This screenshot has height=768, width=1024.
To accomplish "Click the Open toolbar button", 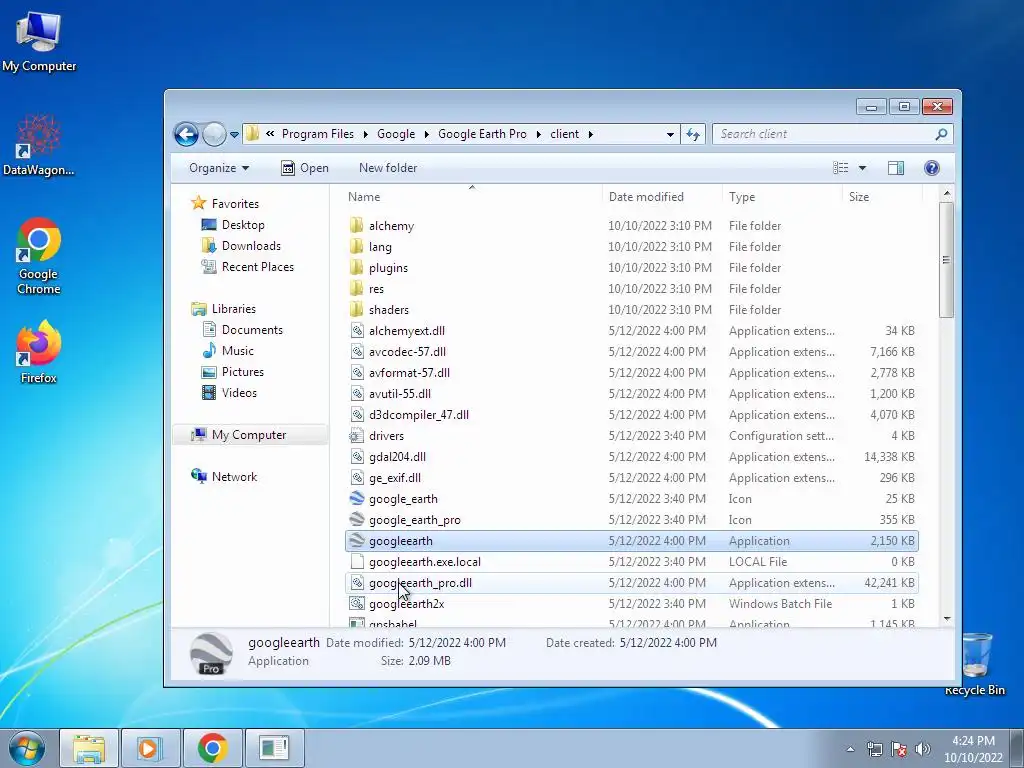I will coord(305,168).
